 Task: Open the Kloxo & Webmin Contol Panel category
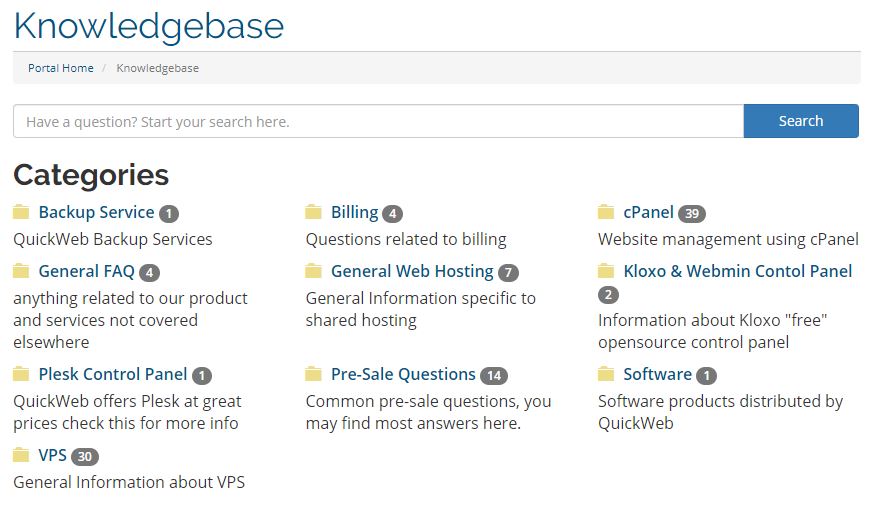point(737,271)
